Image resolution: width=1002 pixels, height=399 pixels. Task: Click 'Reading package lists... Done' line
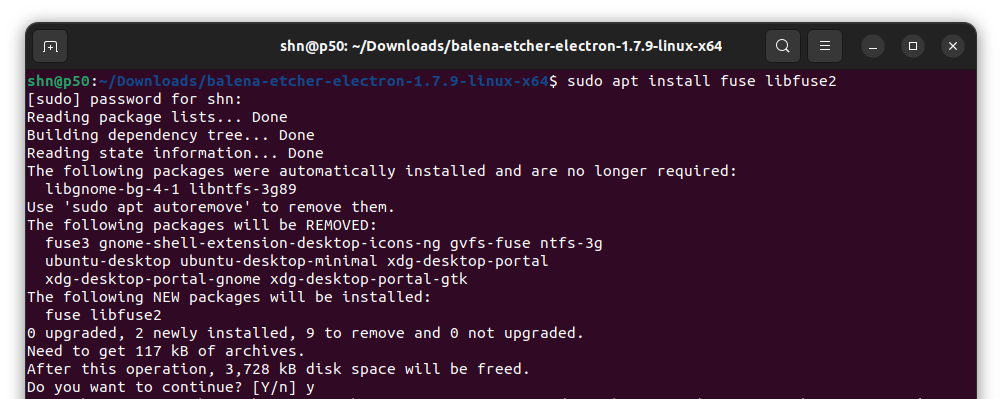pos(157,117)
